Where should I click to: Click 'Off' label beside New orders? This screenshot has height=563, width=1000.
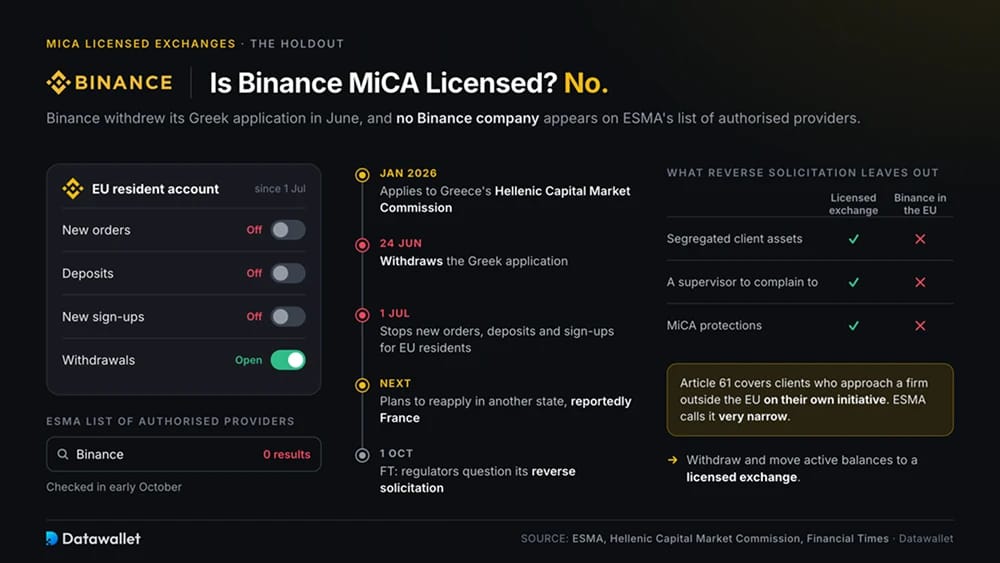pos(254,230)
